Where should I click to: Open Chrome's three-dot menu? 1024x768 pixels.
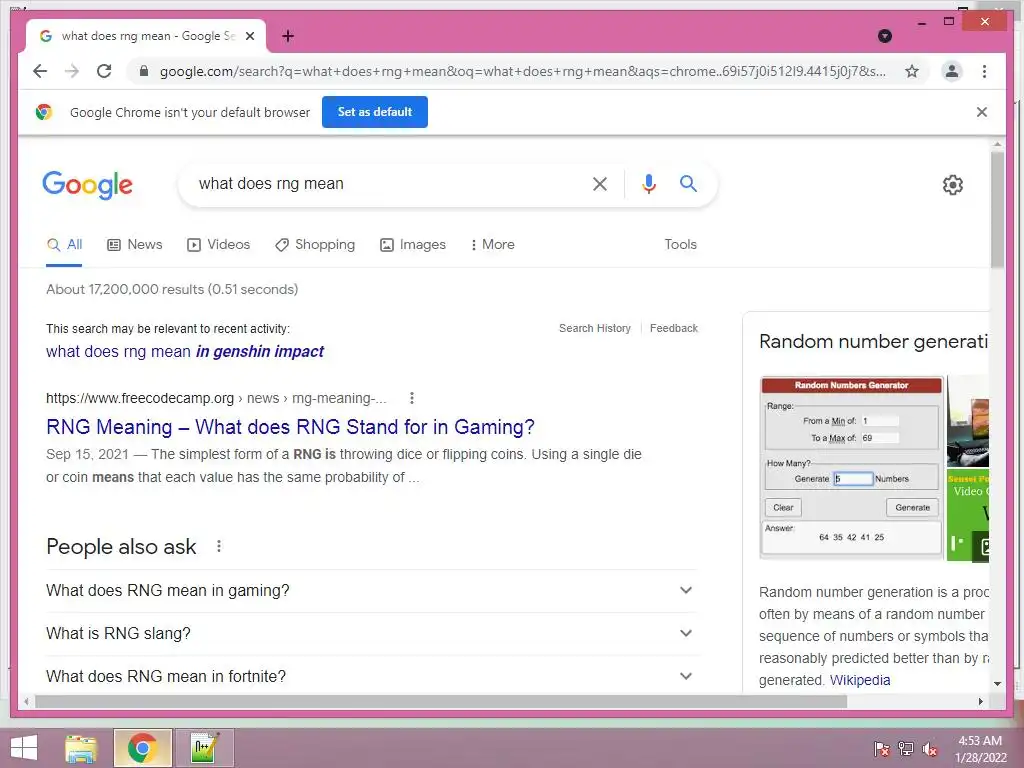tap(984, 71)
